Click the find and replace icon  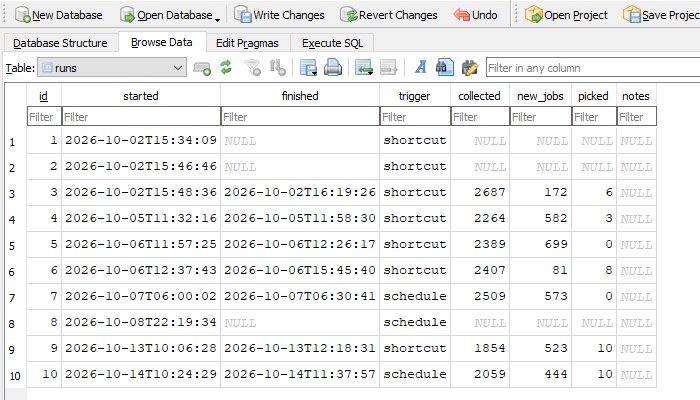[x=469, y=68]
